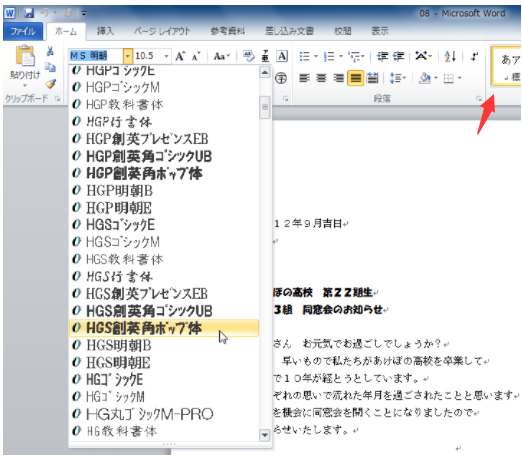Viewport: 522px width, 457px height.
Task: Center the paragraph text
Action: point(321,78)
